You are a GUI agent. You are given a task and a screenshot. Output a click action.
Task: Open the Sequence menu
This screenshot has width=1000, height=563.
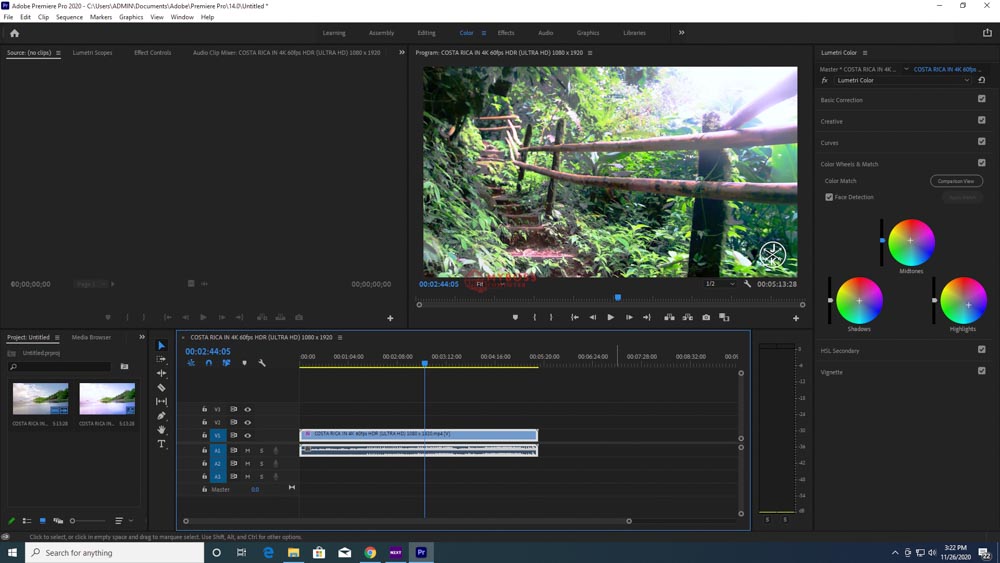pos(69,17)
